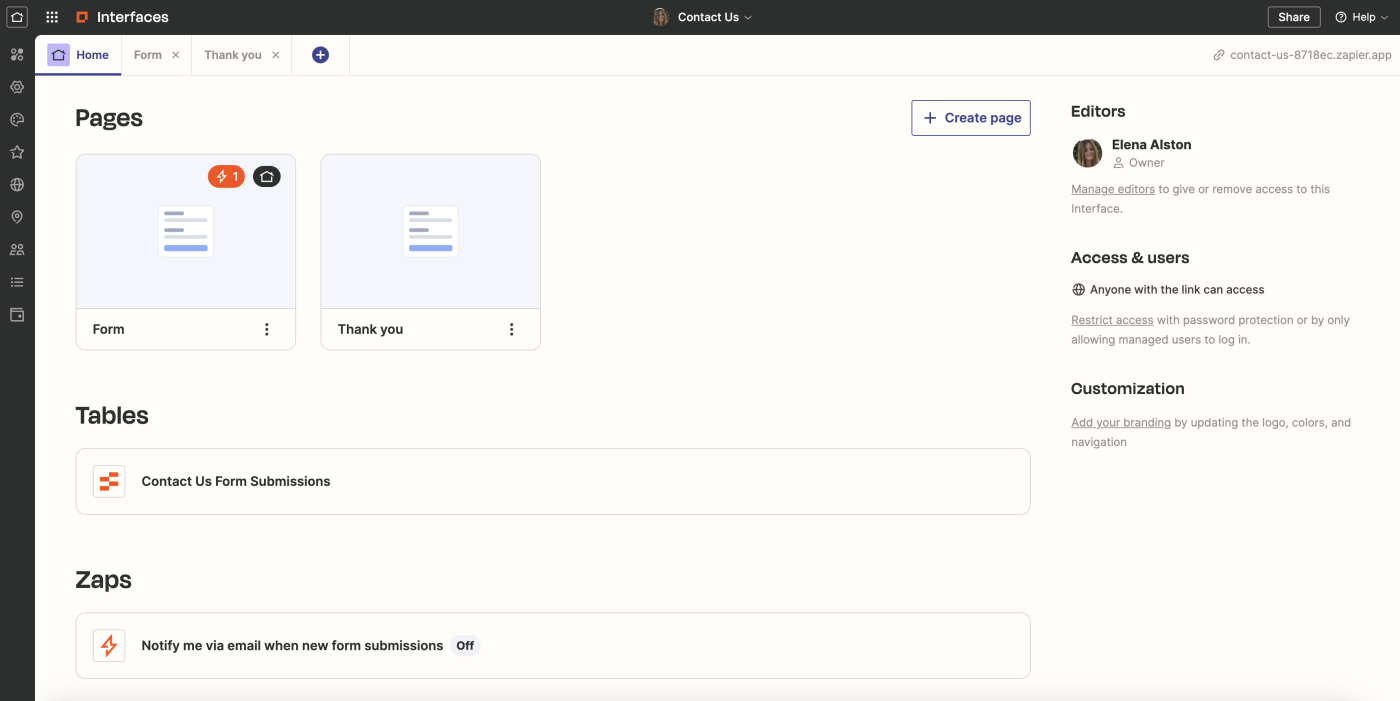Open the Contact Us Form Submissions table
The image size is (1400, 701).
click(x=553, y=481)
